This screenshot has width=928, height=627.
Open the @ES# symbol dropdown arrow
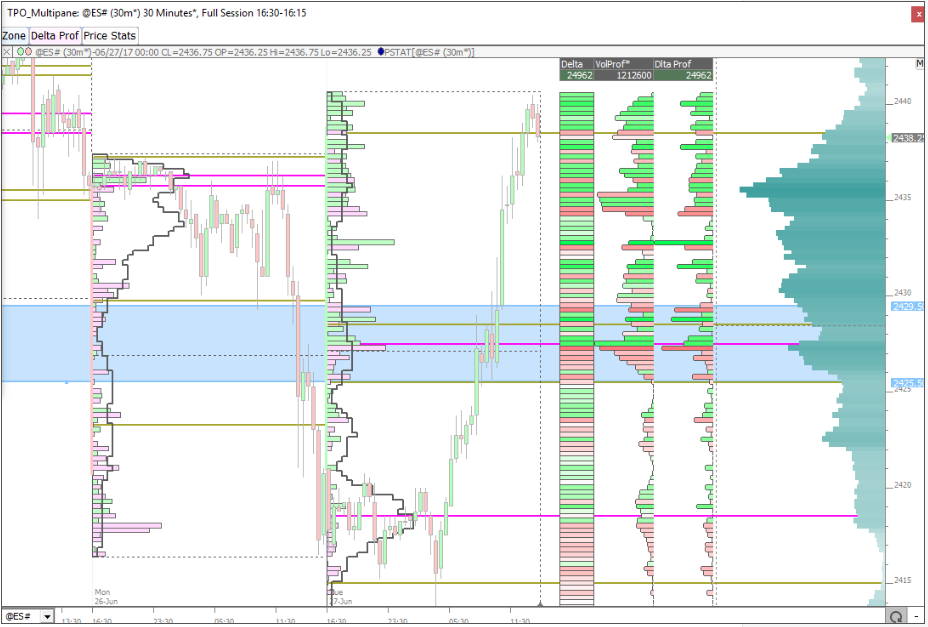46,617
